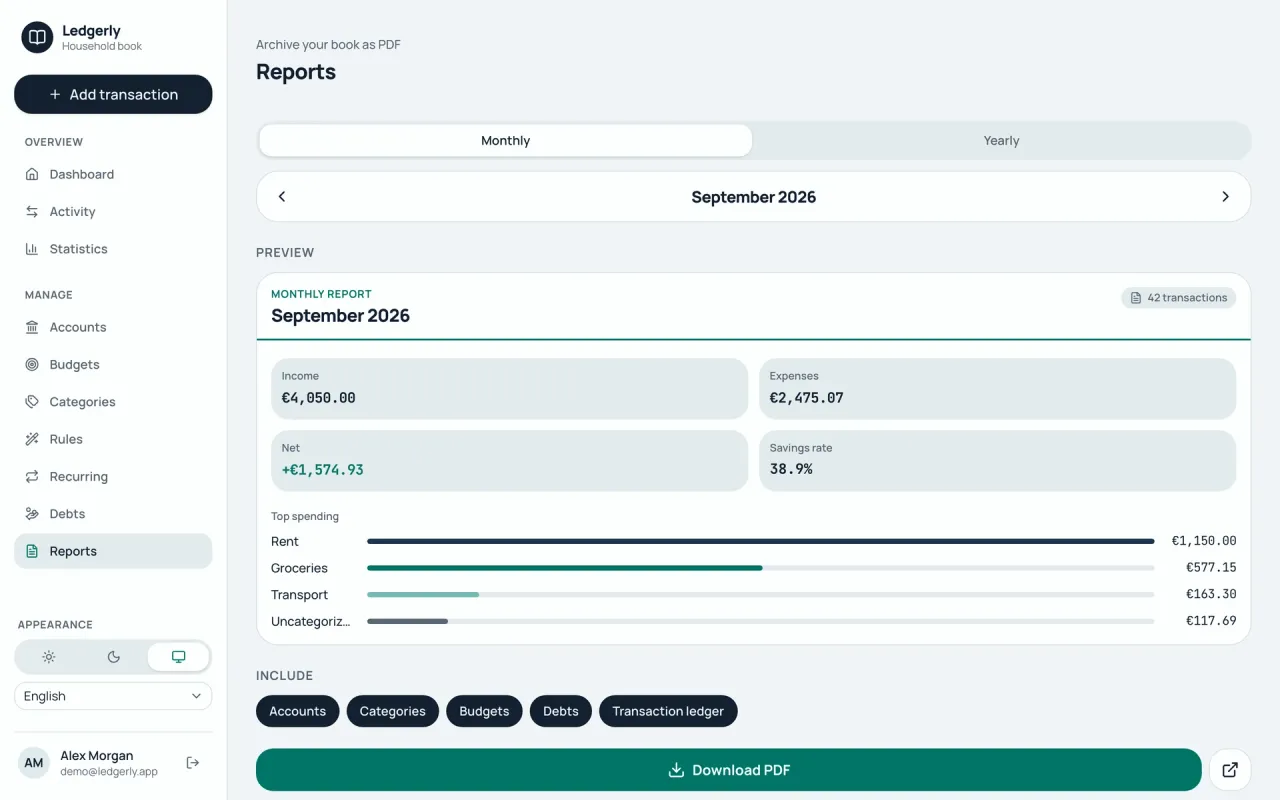The width and height of the screenshot is (1280, 800).
Task: Toggle Accounts section in report
Action: (298, 711)
